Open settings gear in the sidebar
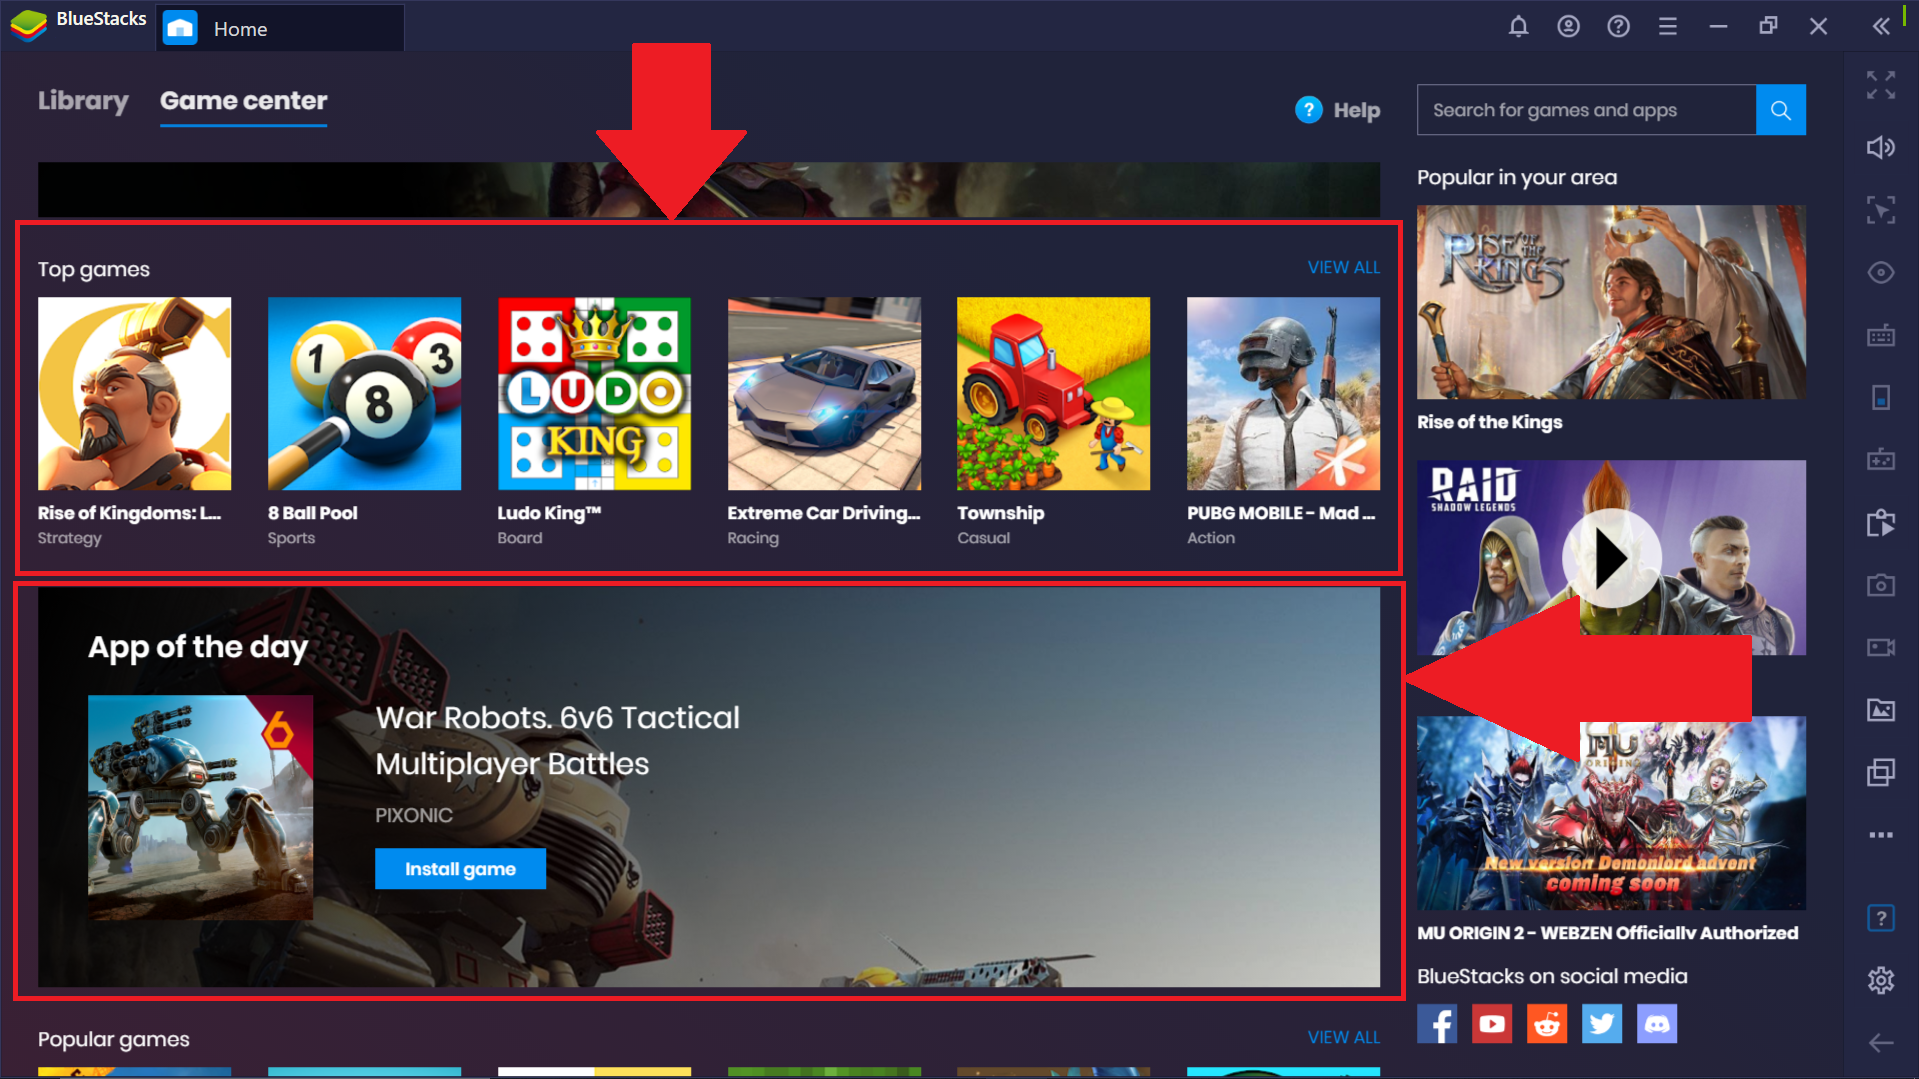Viewport: 1919px width, 1079px height. (x=1881, y=980)
